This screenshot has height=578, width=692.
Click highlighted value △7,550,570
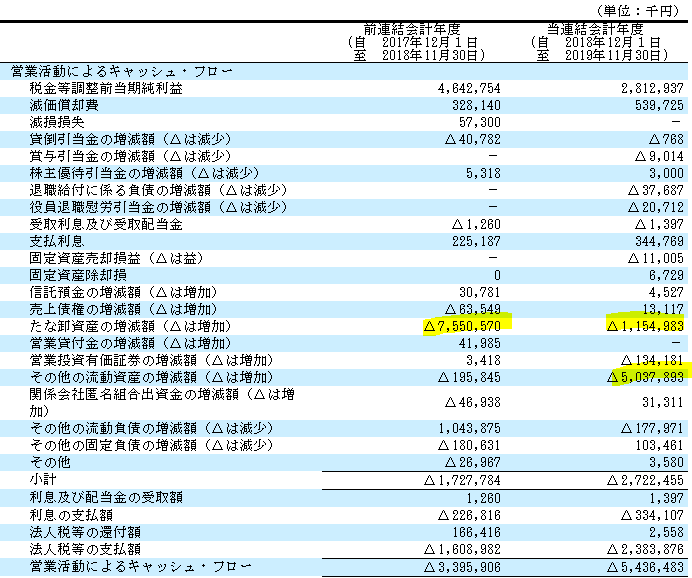click(462, 326)
